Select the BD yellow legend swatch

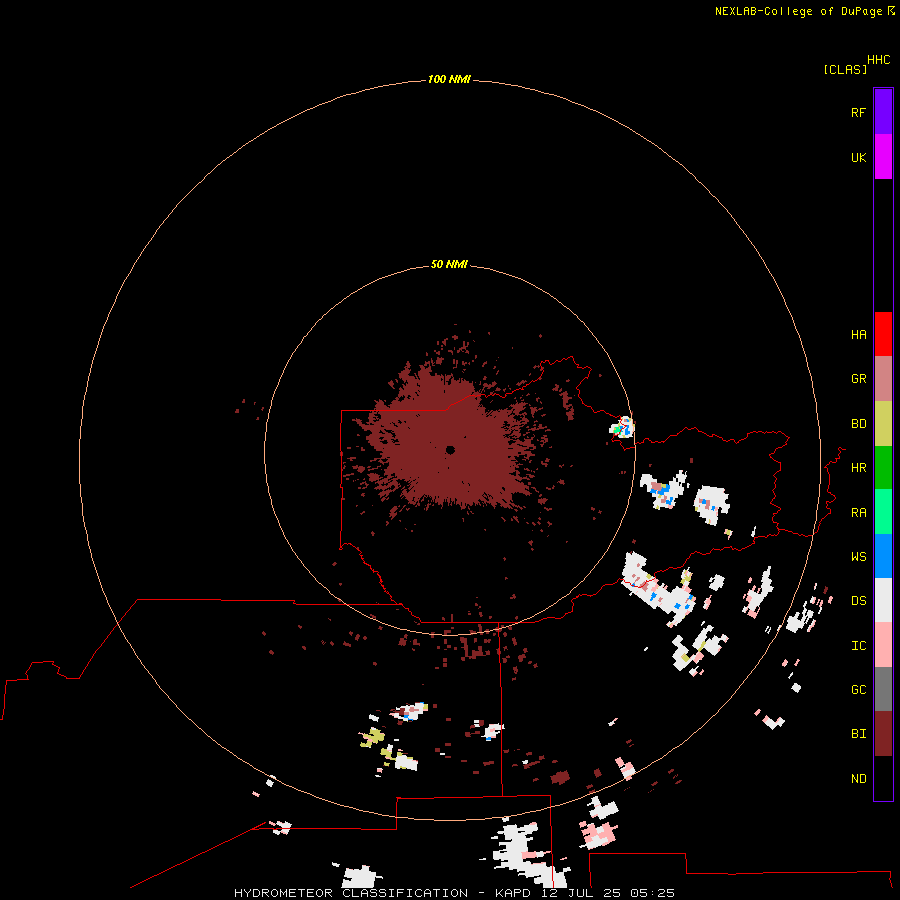coord(883,423)
